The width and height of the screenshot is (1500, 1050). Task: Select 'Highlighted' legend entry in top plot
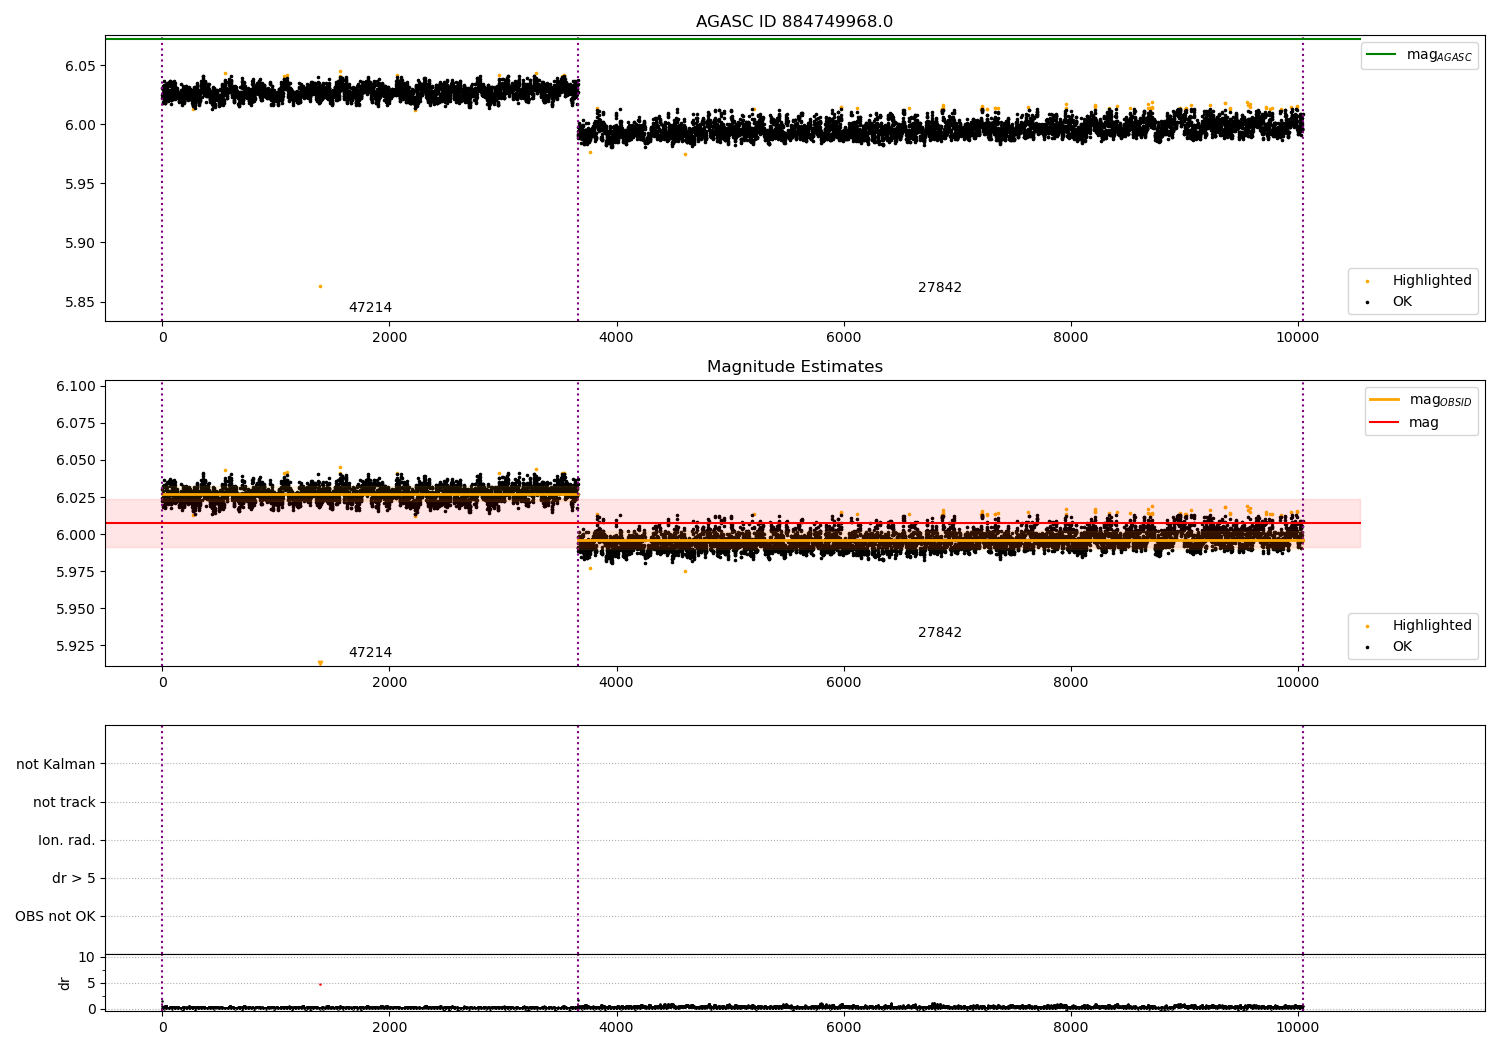1432,281
